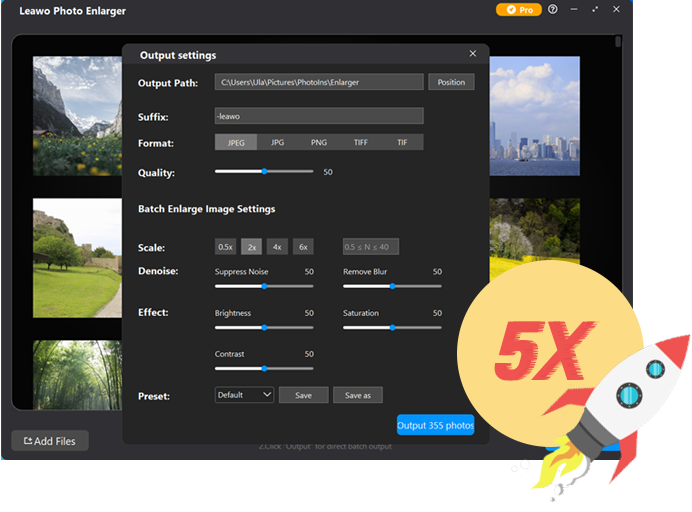Screen dimensions: 692x512
Task: Select the JPEG format option
Action: tap(236, 143)
